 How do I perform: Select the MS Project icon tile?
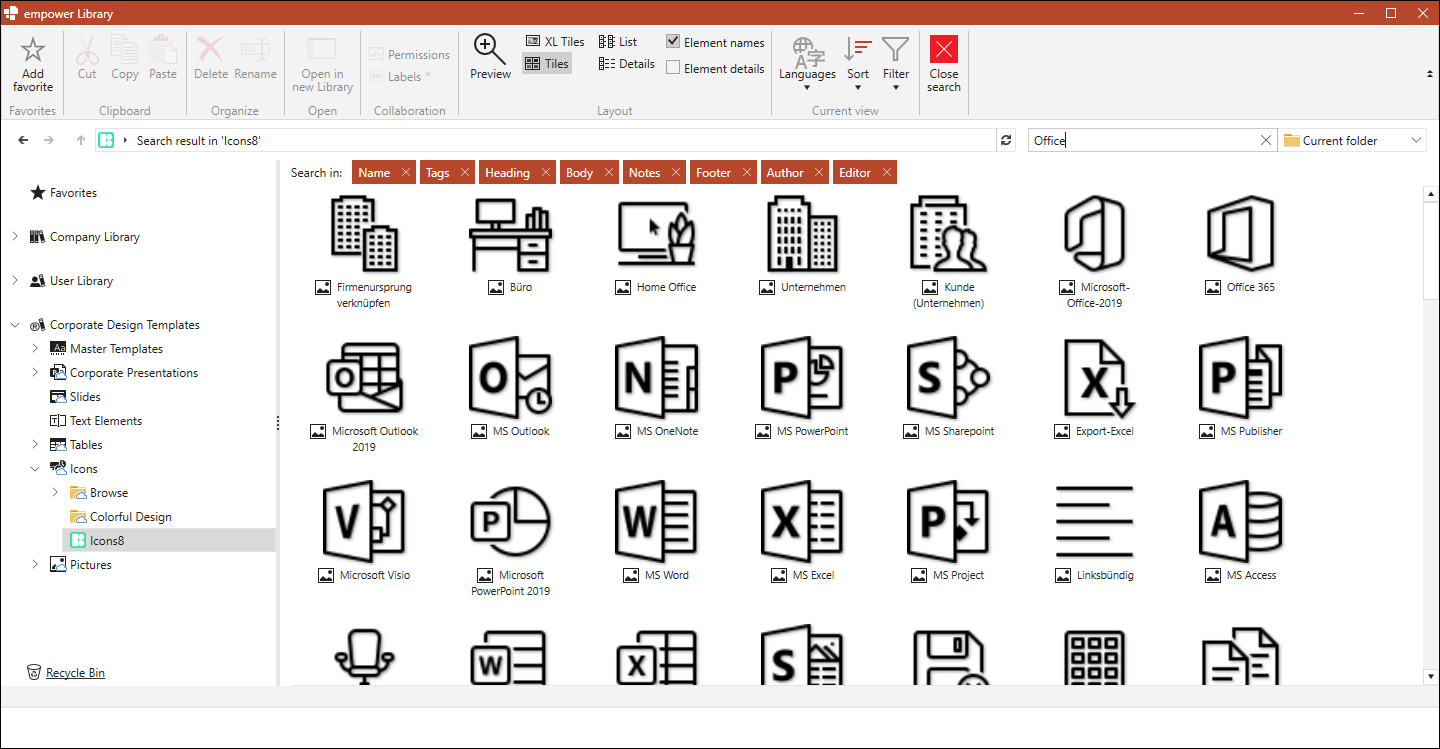point(948,532)
